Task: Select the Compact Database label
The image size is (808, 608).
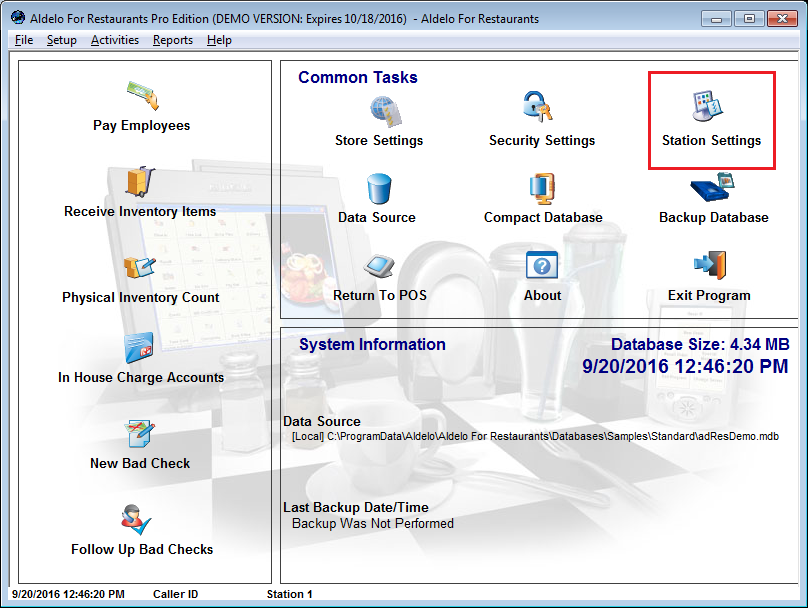Action: 543,217
